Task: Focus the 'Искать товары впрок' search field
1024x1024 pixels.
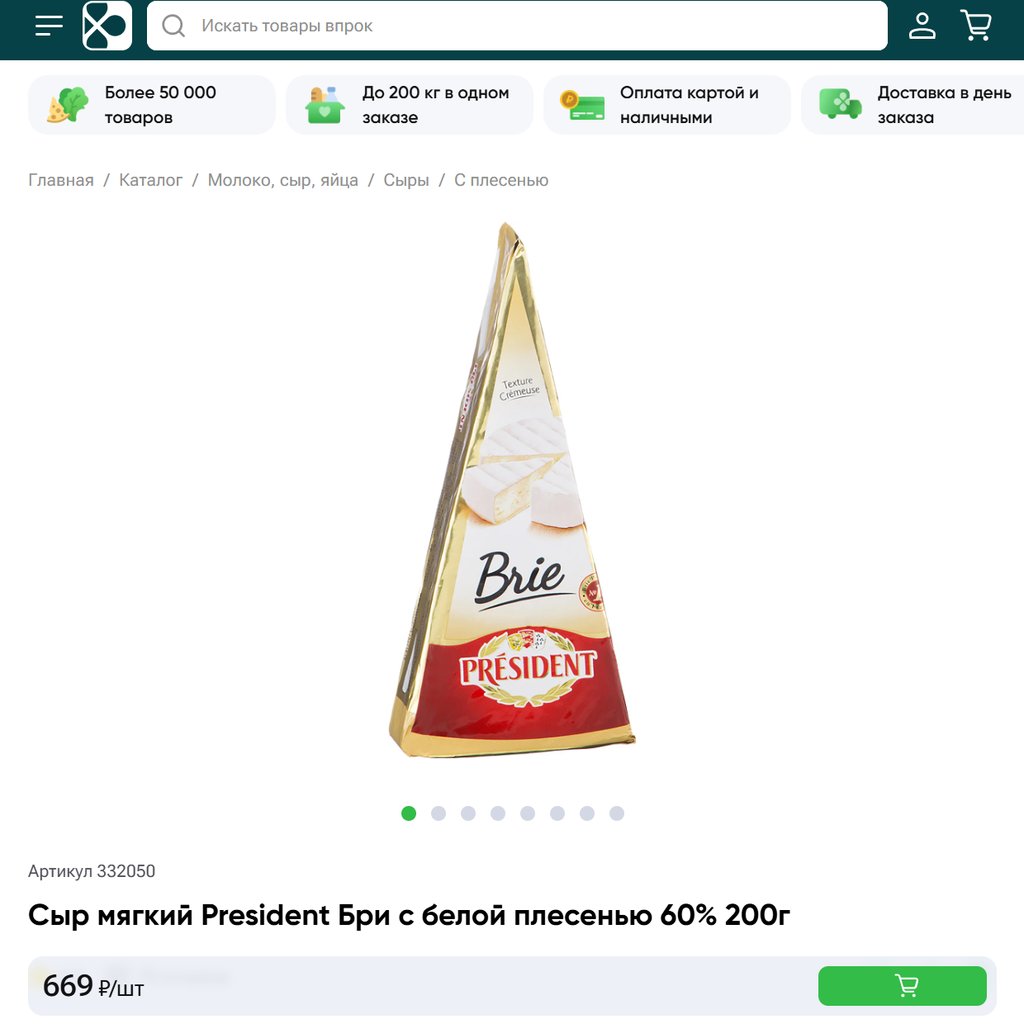Action: click(x=517, y=25)
